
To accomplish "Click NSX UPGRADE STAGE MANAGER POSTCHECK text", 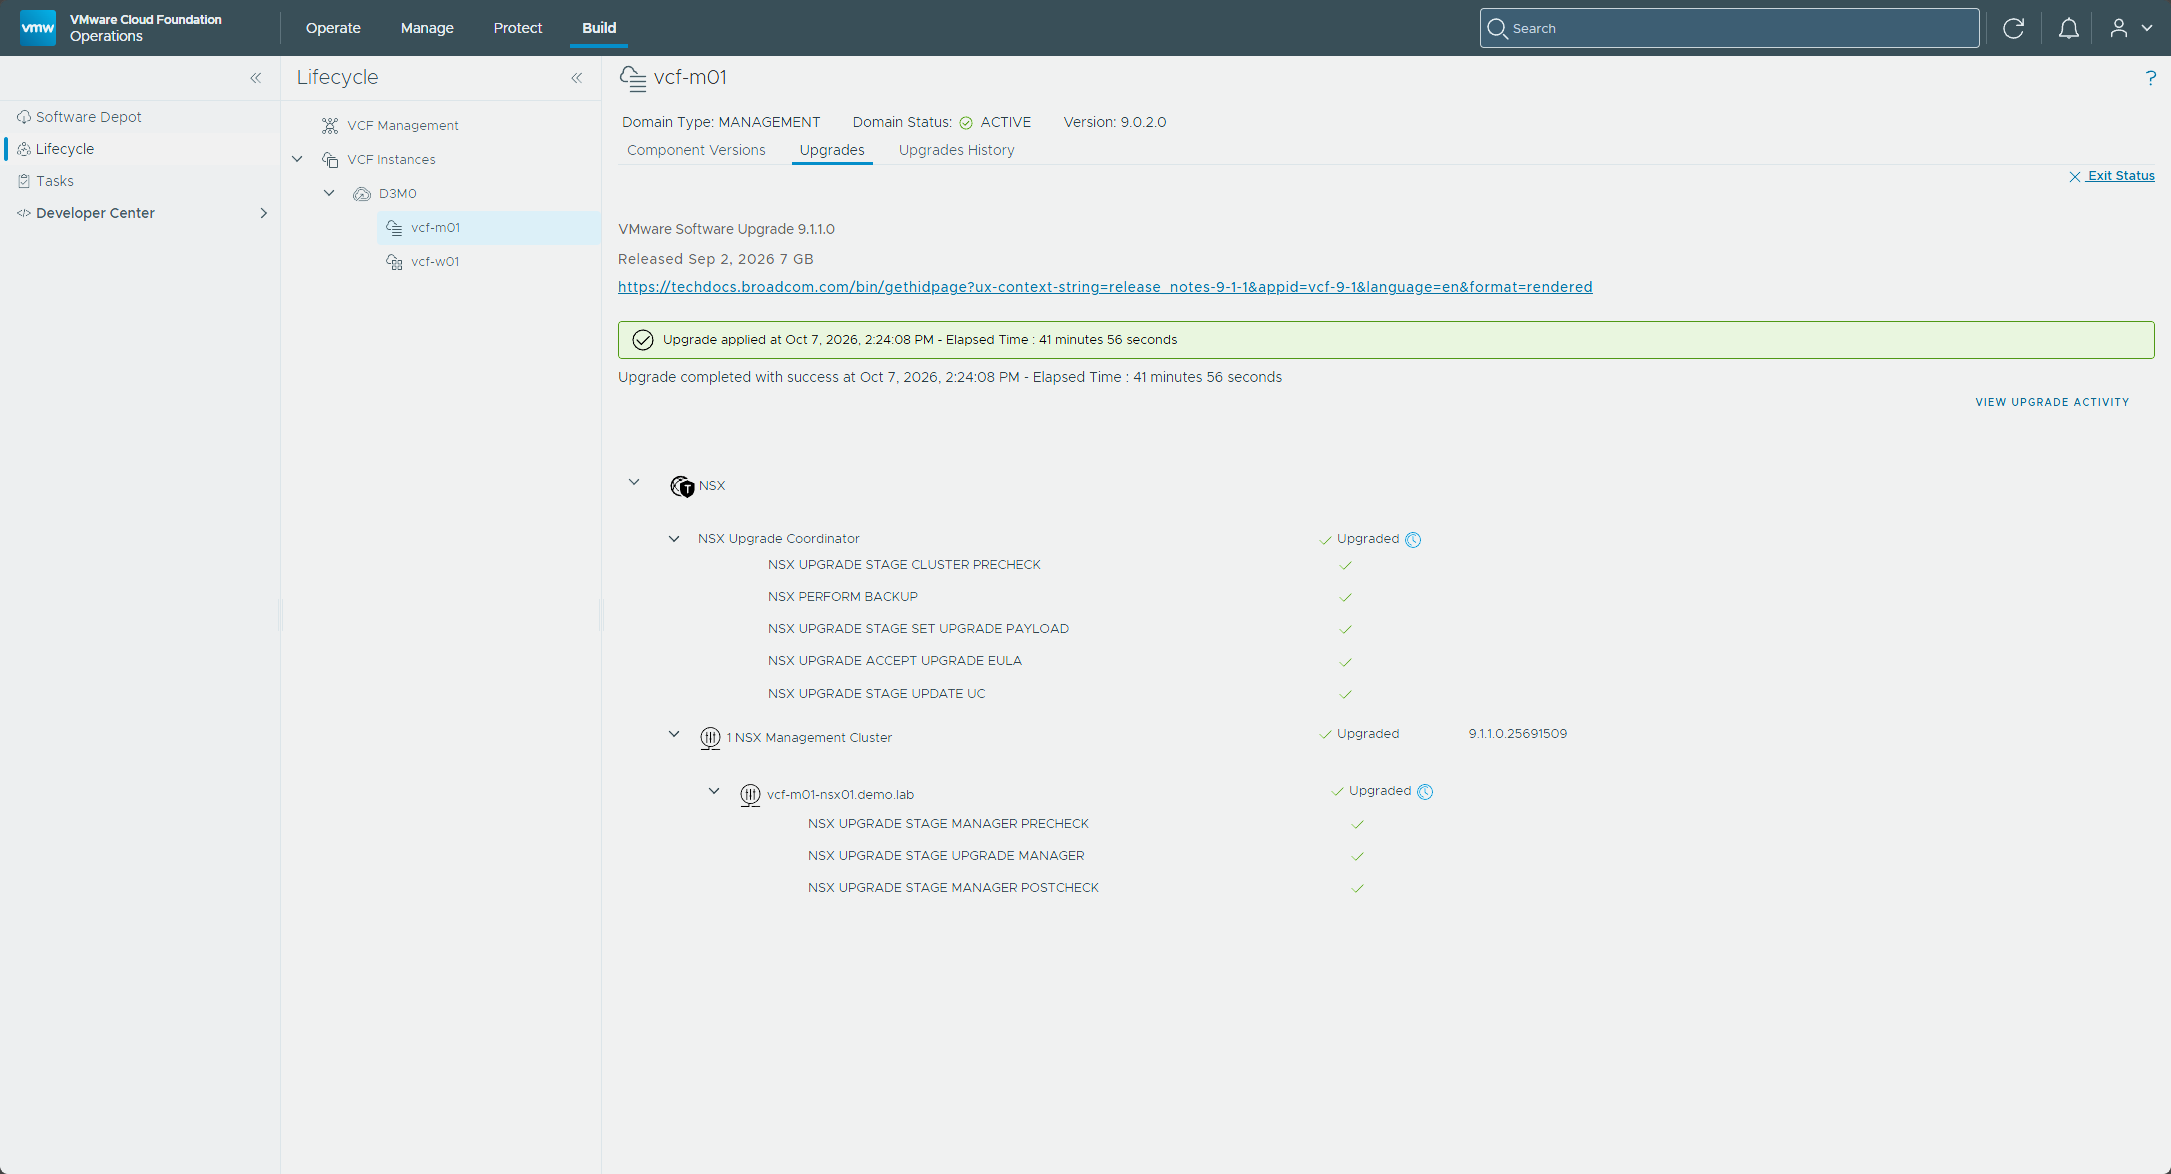I will coord(953,888).
